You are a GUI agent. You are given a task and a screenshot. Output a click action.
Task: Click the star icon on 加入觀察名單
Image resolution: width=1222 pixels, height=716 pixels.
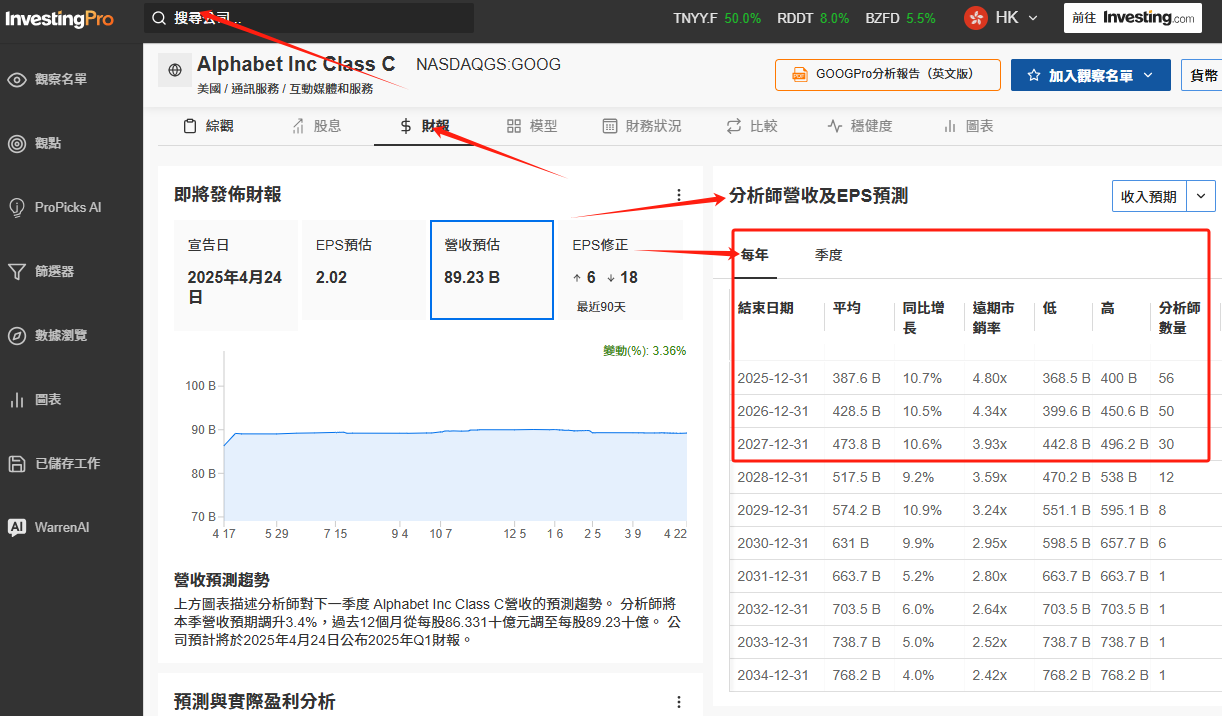[x=1034, y=75]
